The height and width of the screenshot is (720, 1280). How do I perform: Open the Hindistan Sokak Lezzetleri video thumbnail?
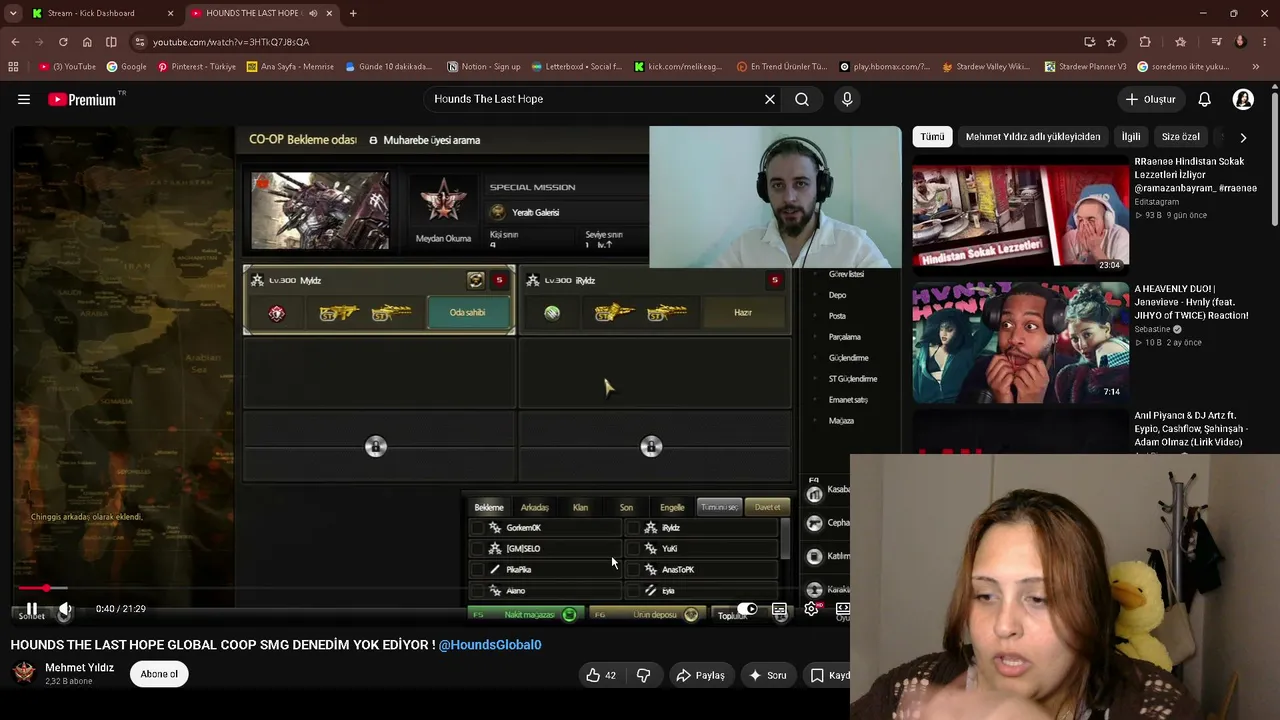1020,214
